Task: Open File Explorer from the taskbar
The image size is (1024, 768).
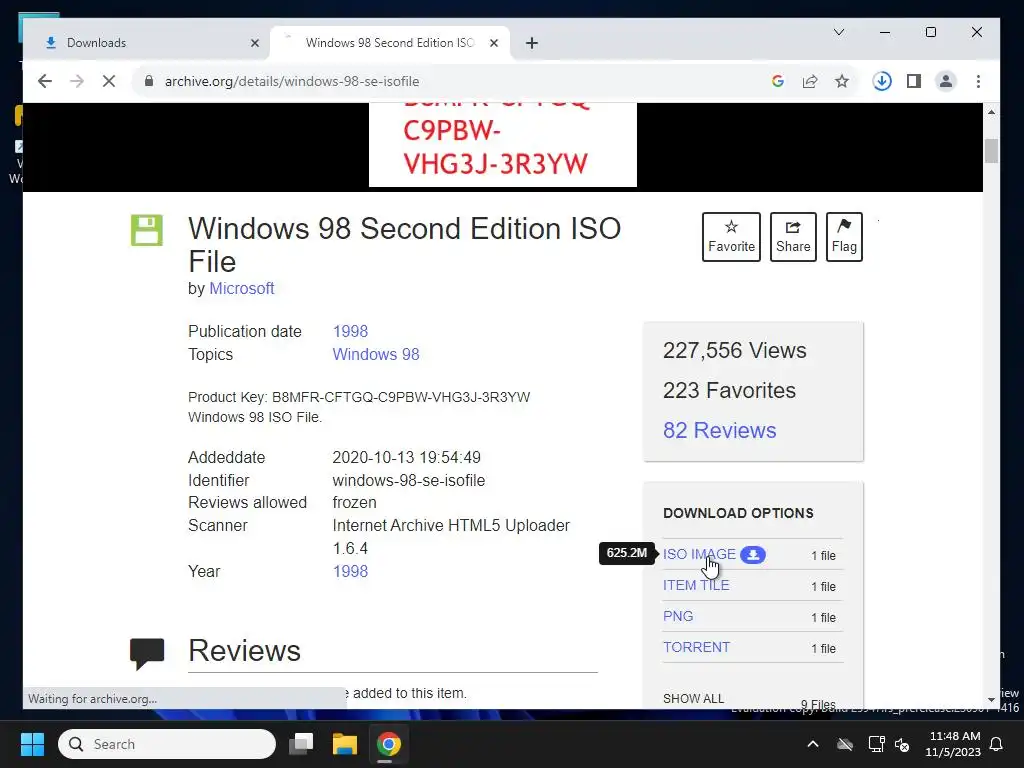Action: [x=345, y=744]
